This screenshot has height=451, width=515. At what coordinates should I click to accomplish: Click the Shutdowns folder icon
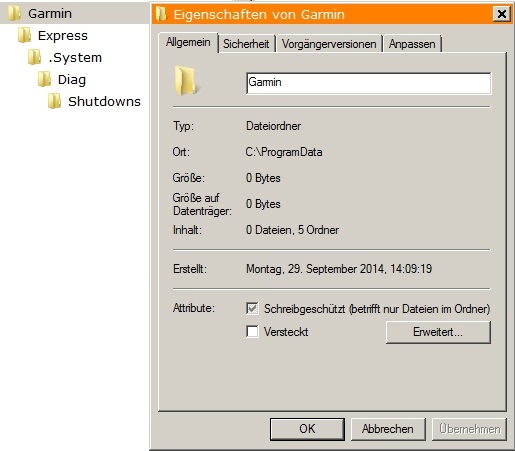click(54, 101)
